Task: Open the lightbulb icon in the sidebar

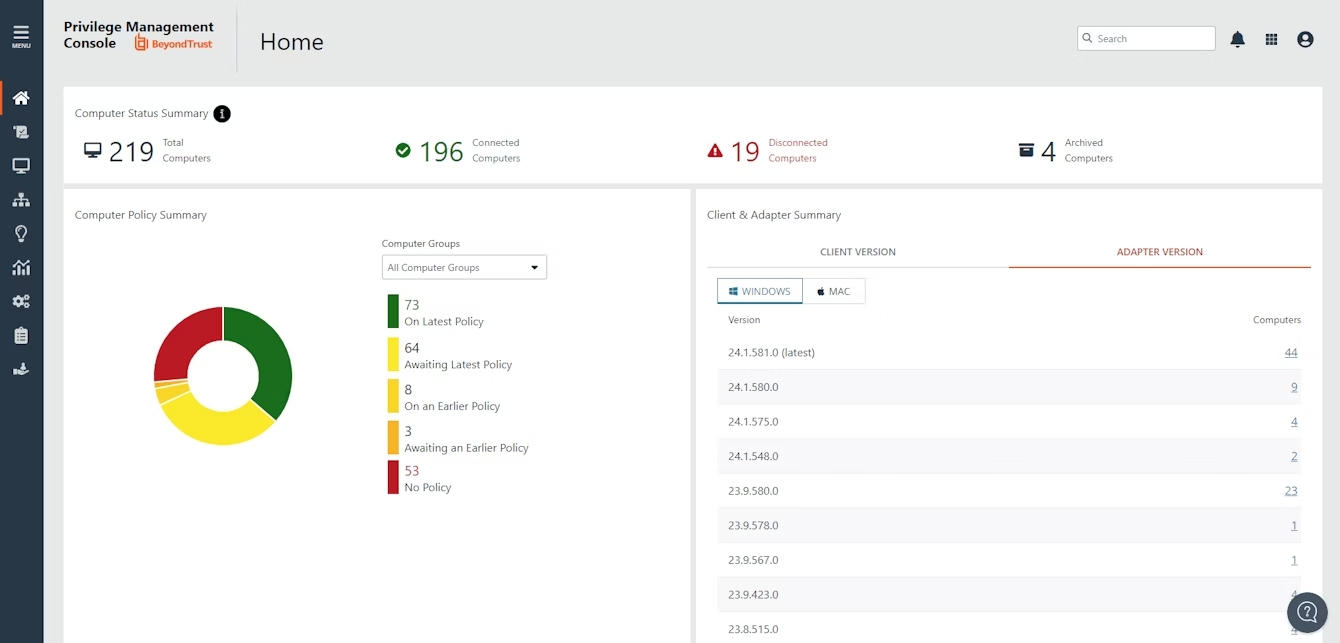Action: click(21, 234)
